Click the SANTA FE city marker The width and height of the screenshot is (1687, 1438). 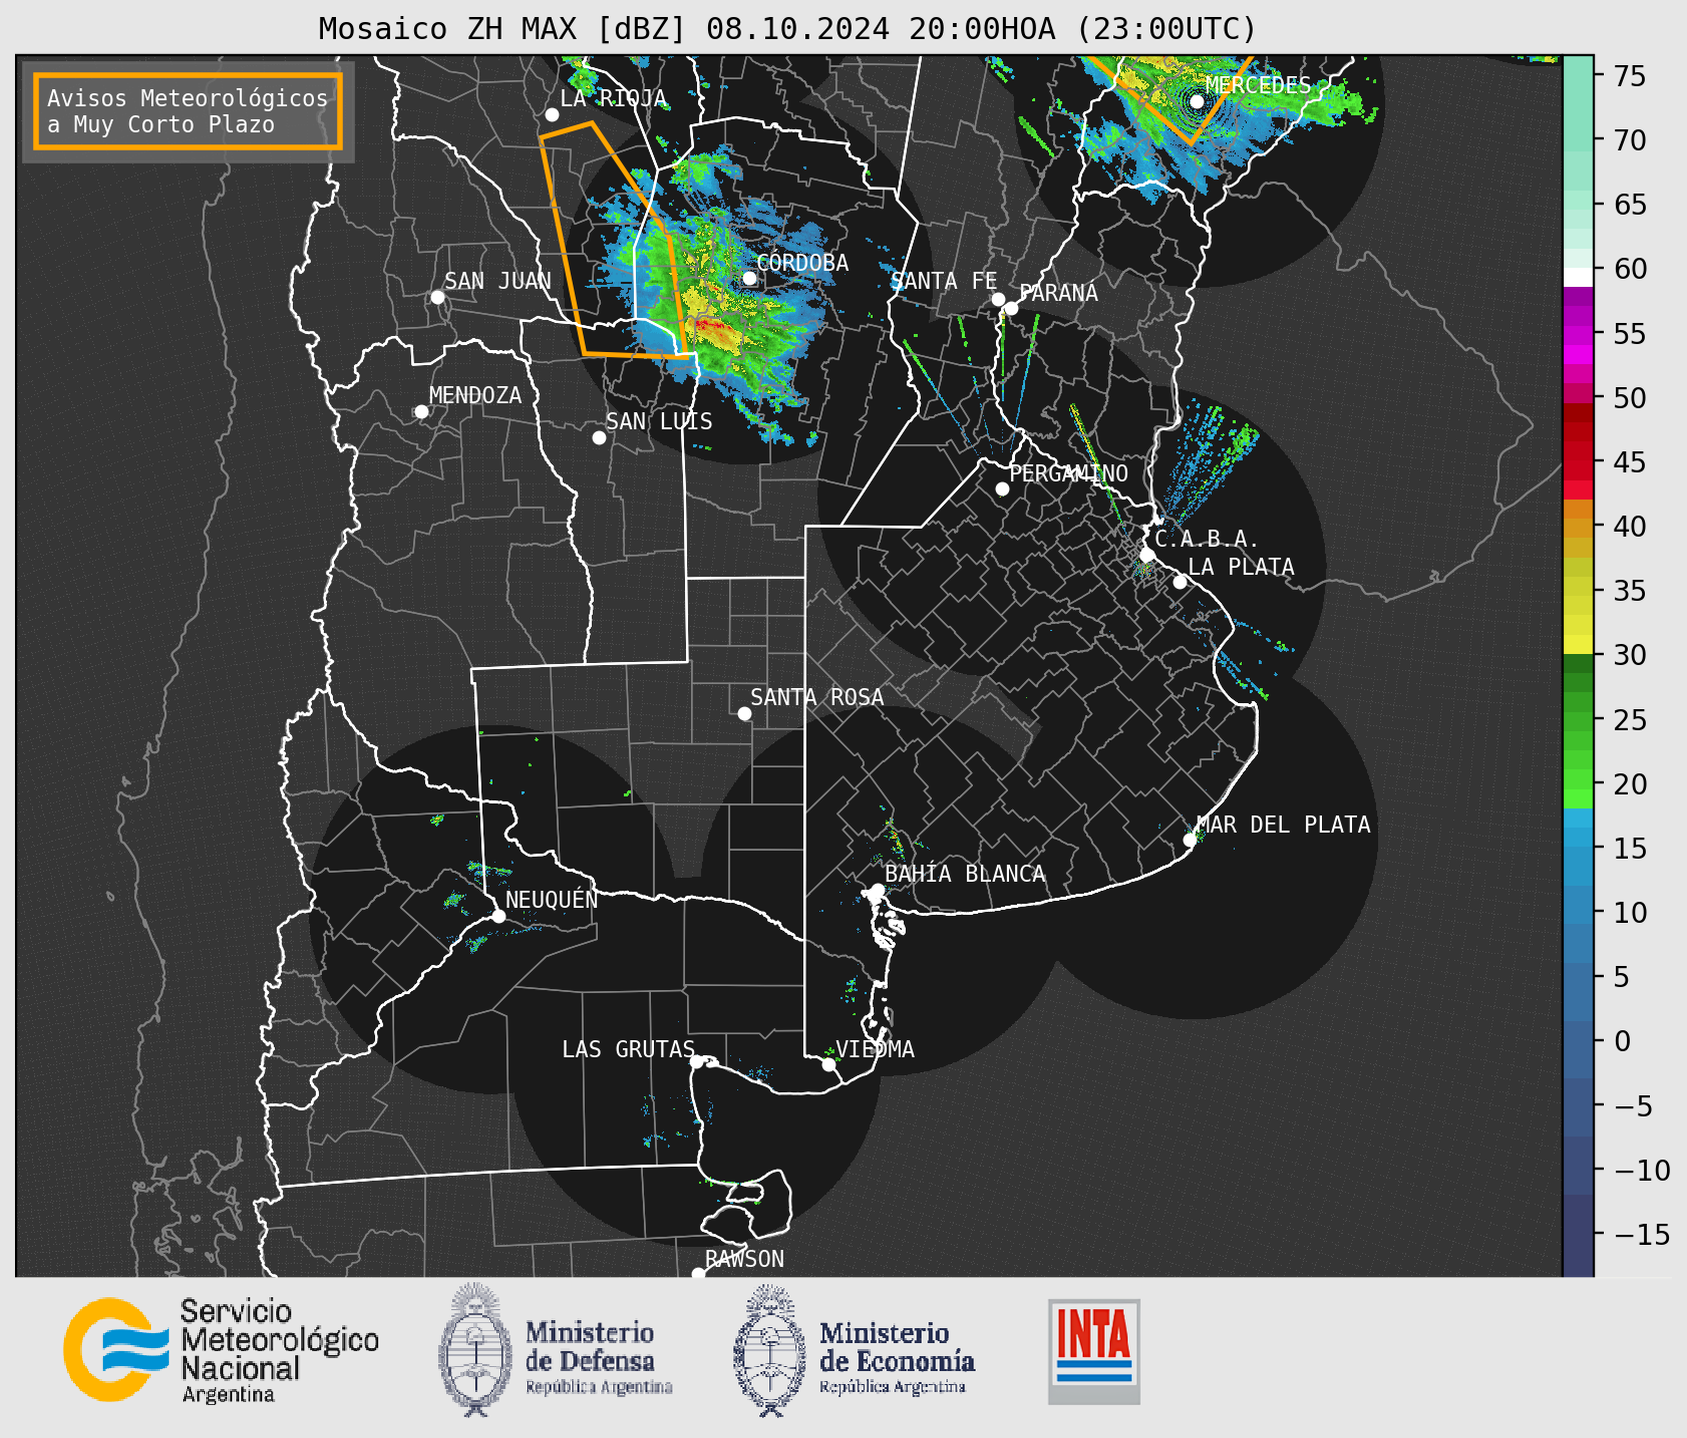pyautogui.click(x=998, y=299)
